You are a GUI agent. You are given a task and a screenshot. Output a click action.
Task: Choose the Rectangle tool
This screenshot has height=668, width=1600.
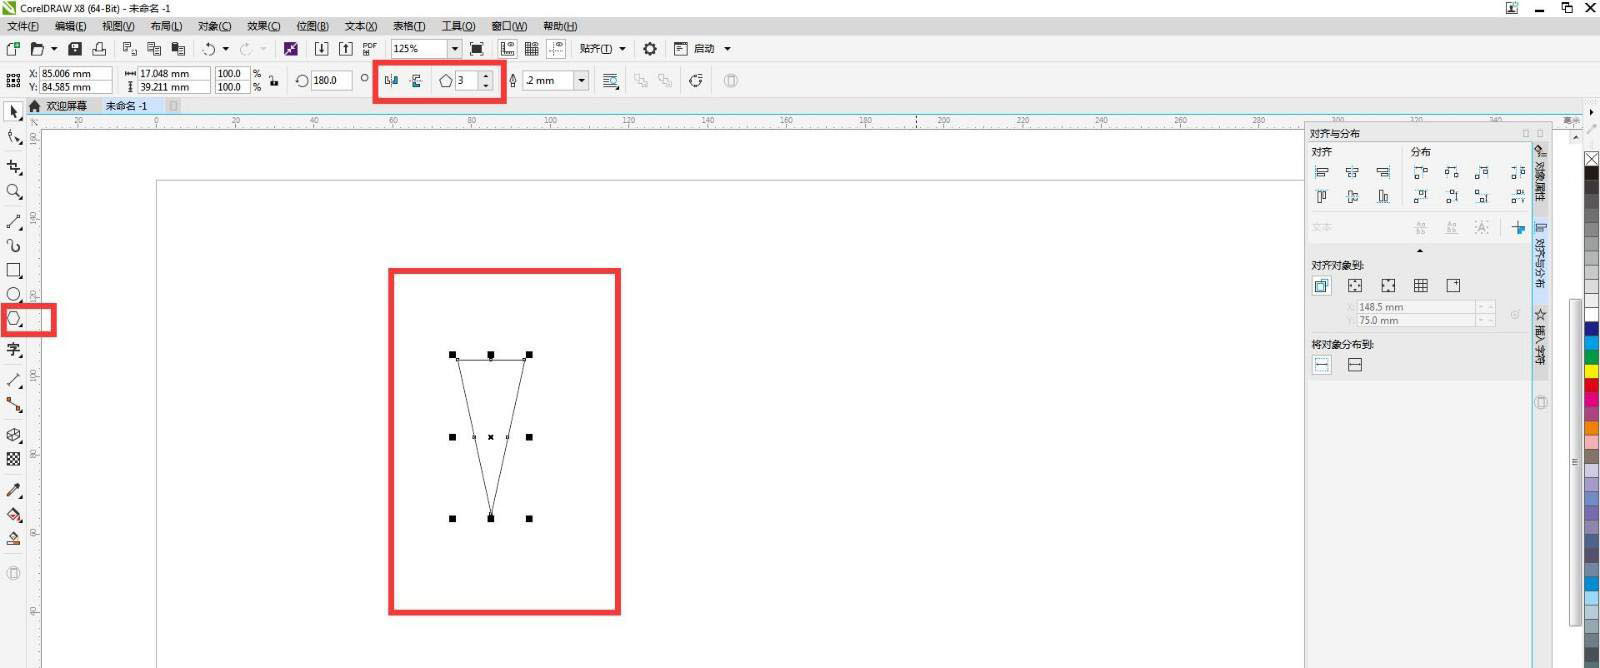pos(14,270)
